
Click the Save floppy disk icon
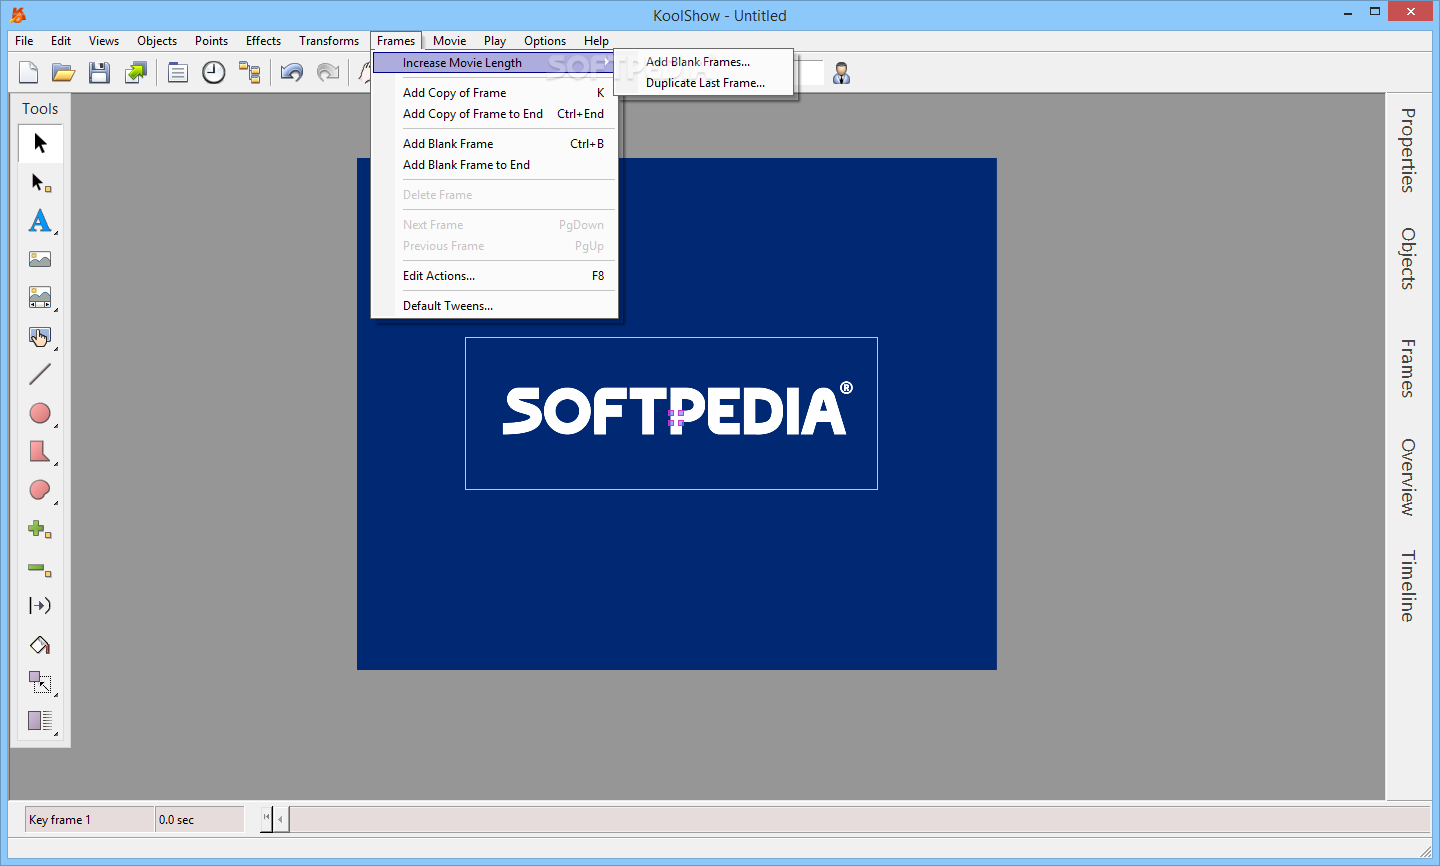point(99,72)
